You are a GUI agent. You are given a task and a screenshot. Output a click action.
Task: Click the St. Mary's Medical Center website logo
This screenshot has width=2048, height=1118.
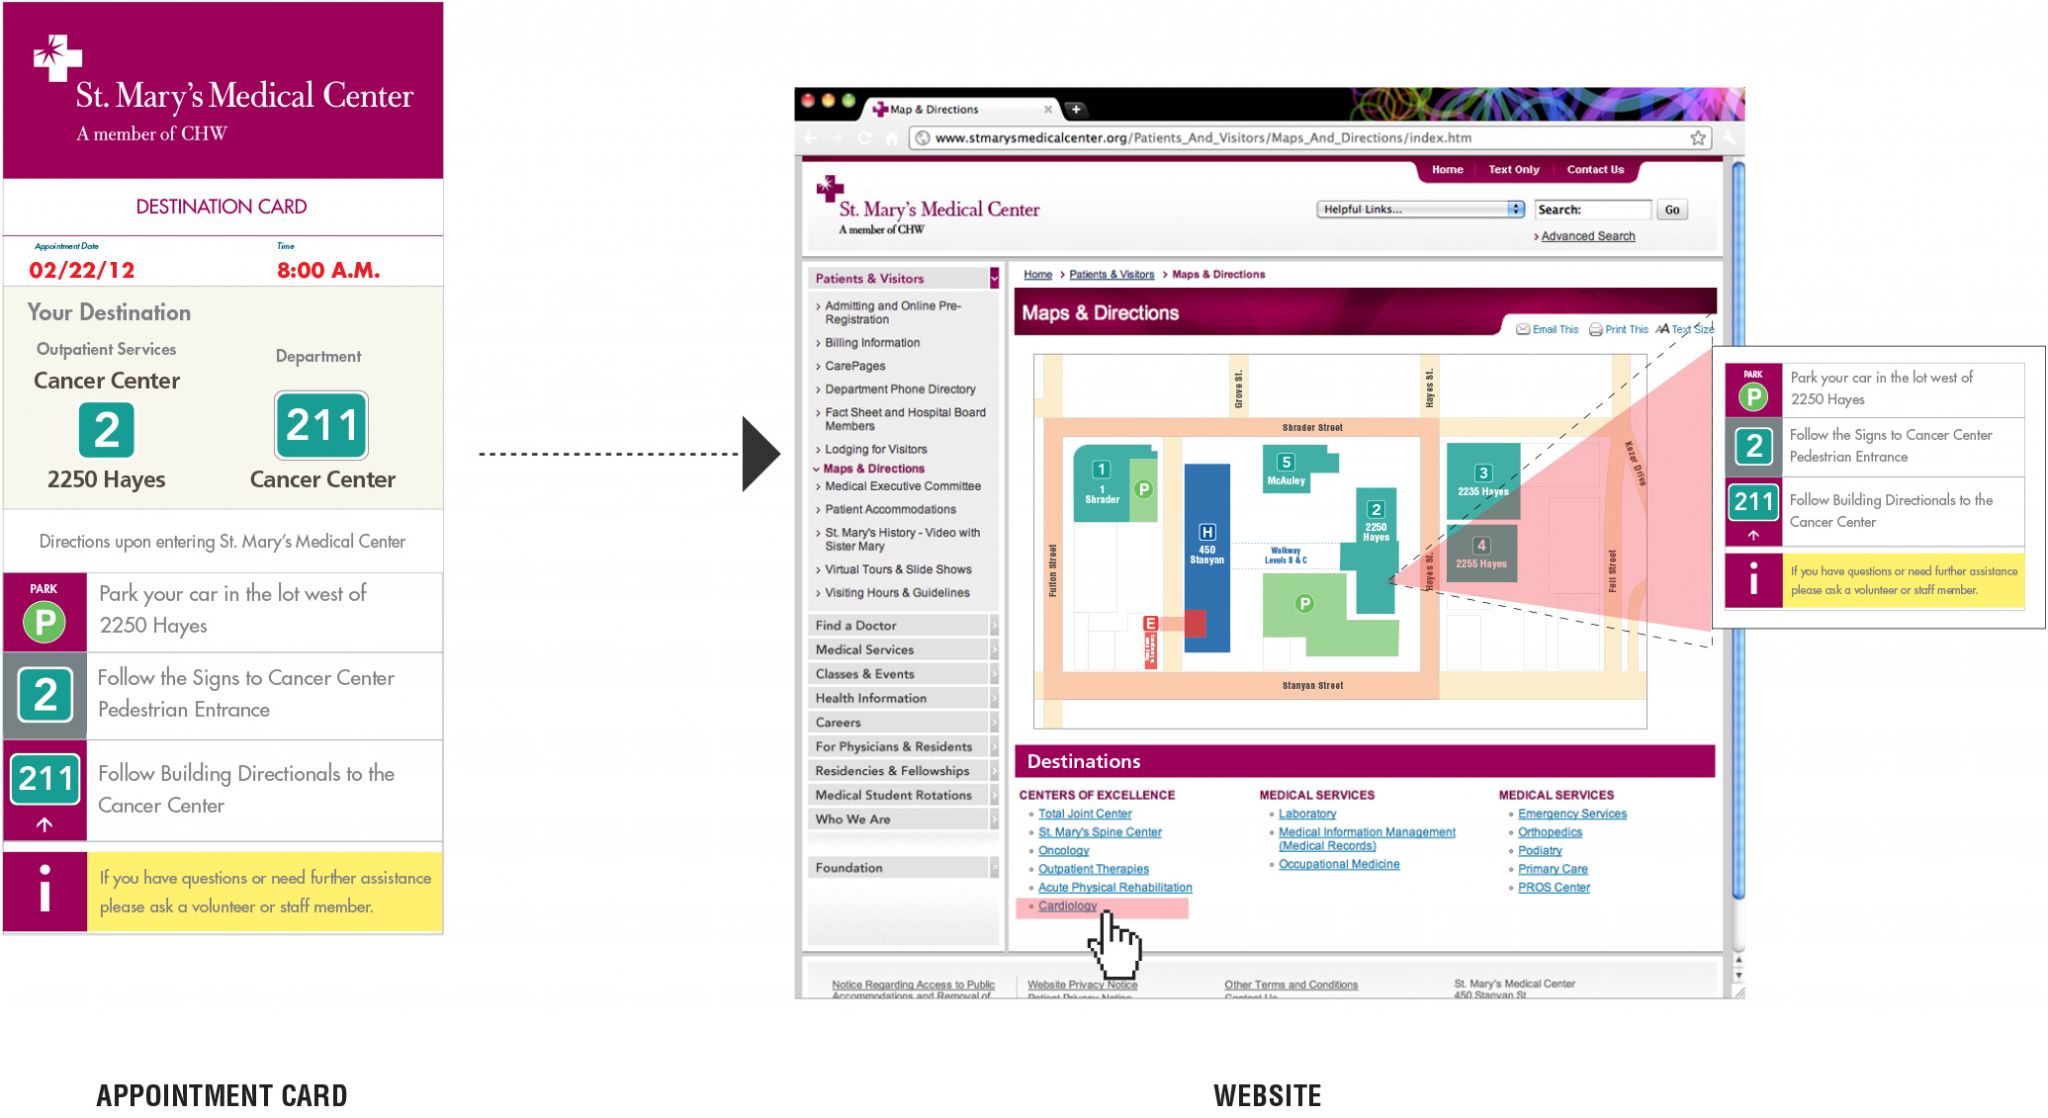[x=928, y=207]
